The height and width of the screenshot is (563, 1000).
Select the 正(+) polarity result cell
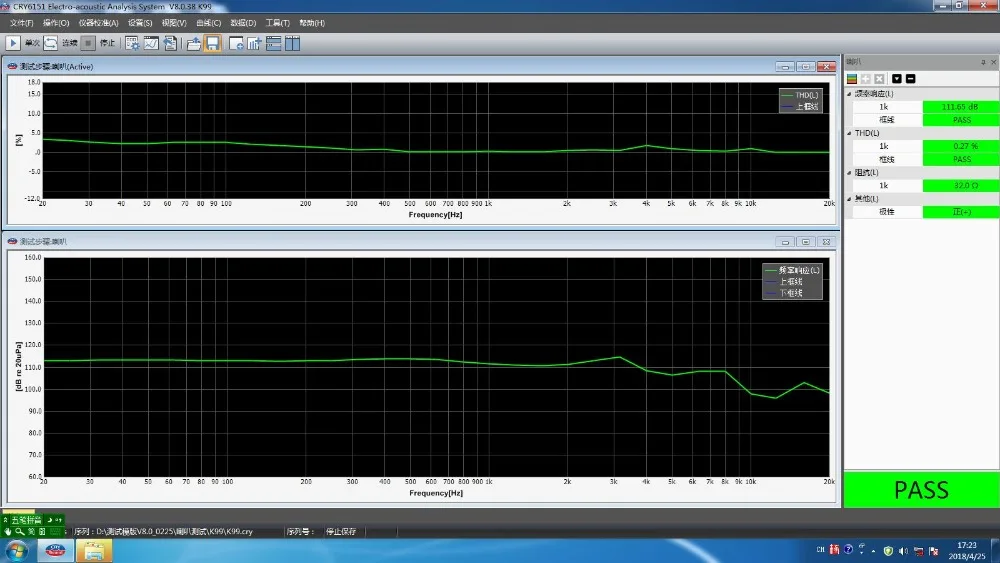point(960,212)
